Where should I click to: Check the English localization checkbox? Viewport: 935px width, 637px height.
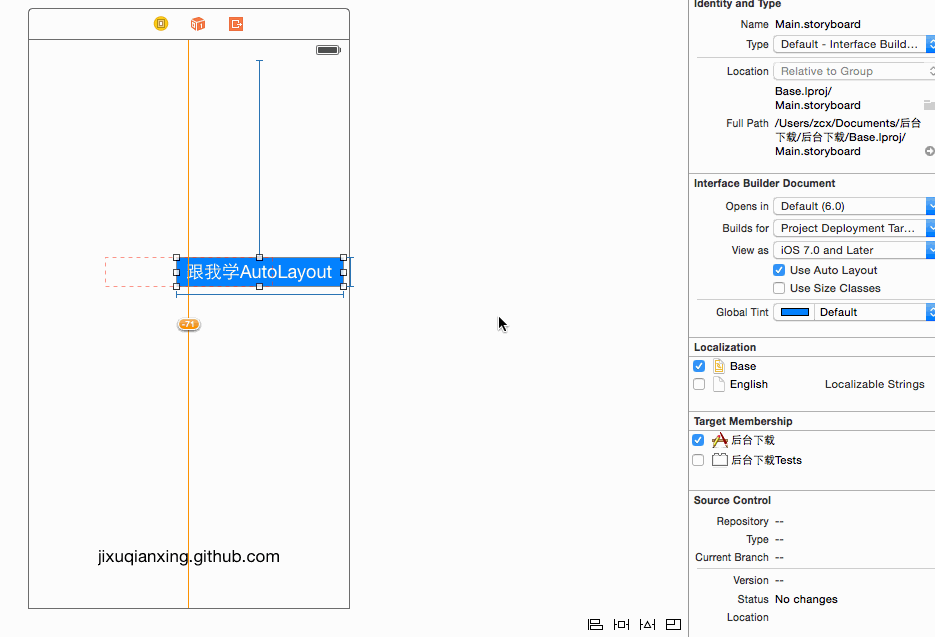coord(699,384)
